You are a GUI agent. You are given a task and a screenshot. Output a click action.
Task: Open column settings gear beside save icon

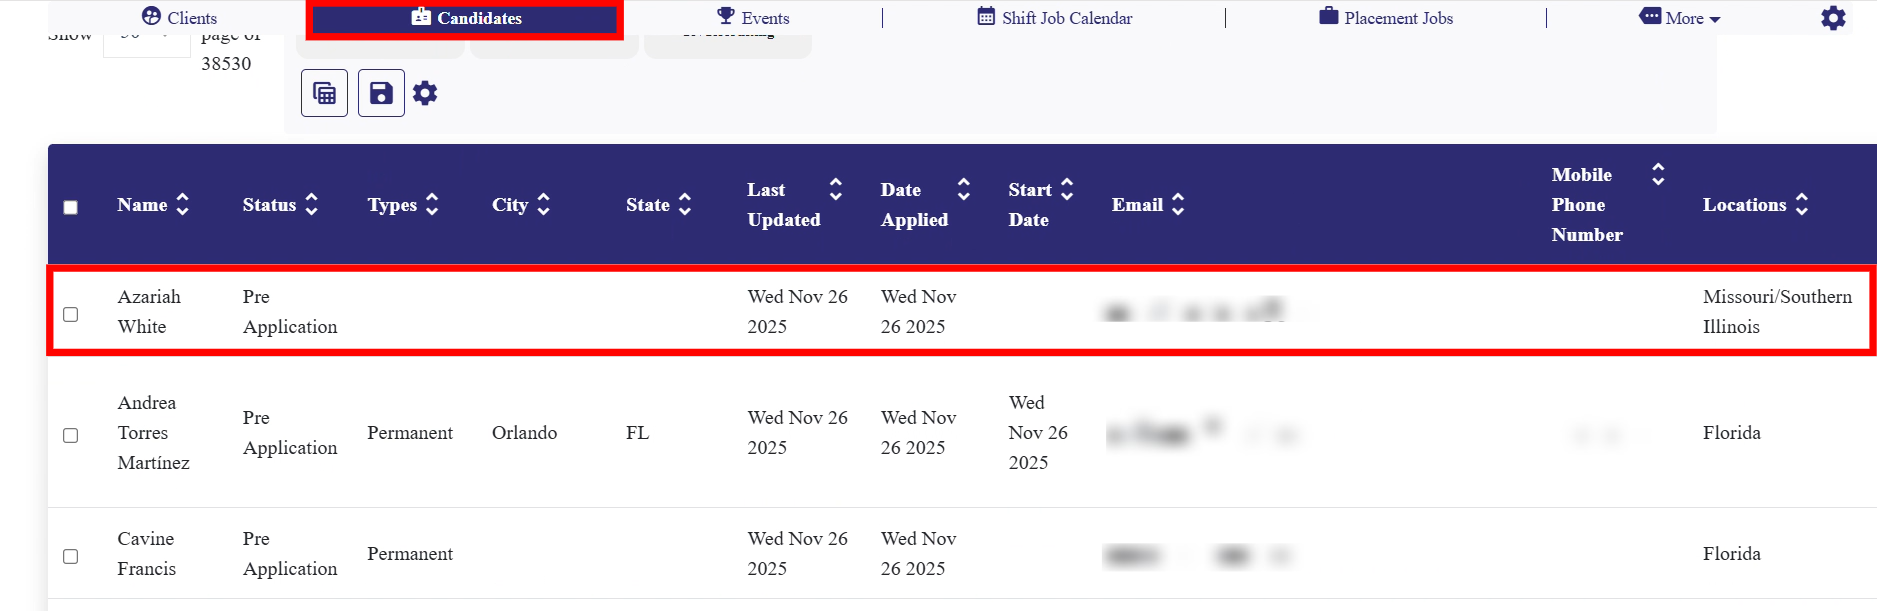(x=425, y=93)
